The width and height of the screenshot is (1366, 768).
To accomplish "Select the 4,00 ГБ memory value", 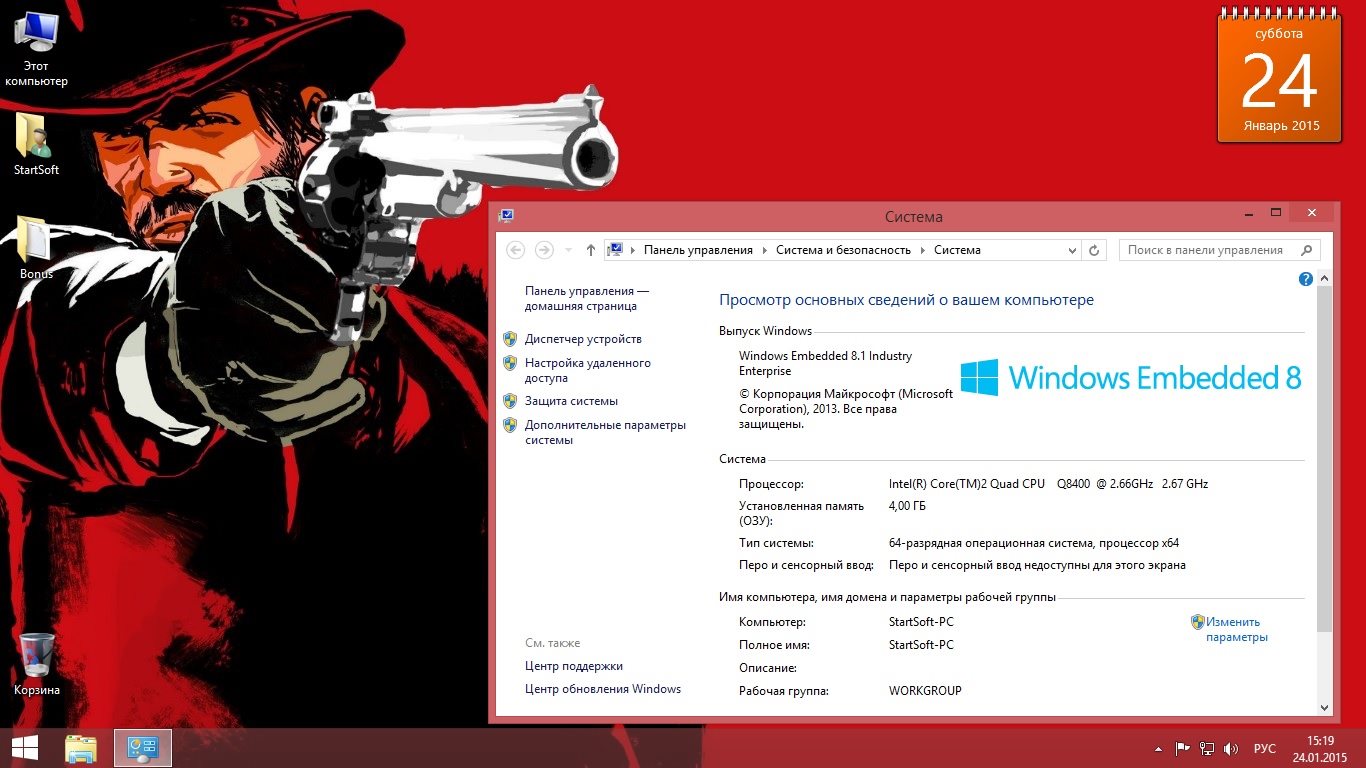I will pos(907,506).
